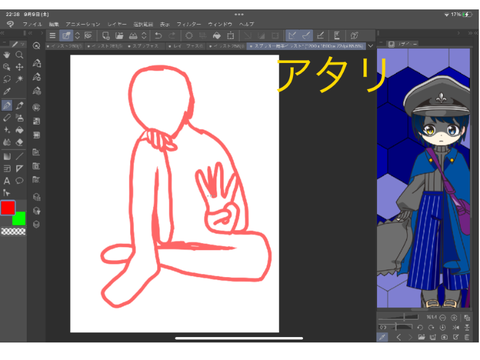Select the Auto select magic wand tool

[20, 79]
